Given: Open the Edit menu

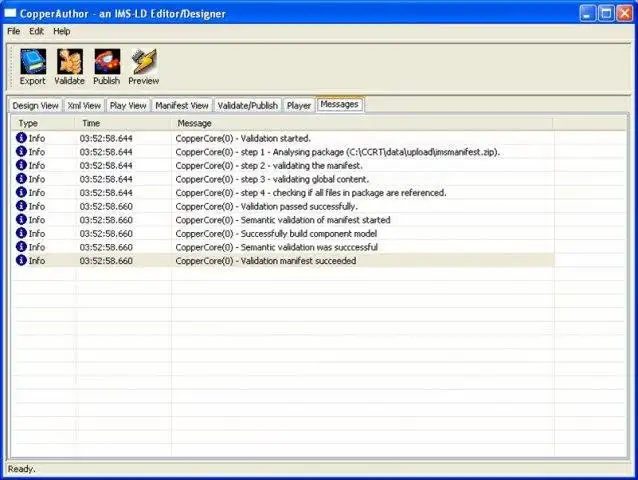Looking at the screenshot, I should [x=36, y=31].
